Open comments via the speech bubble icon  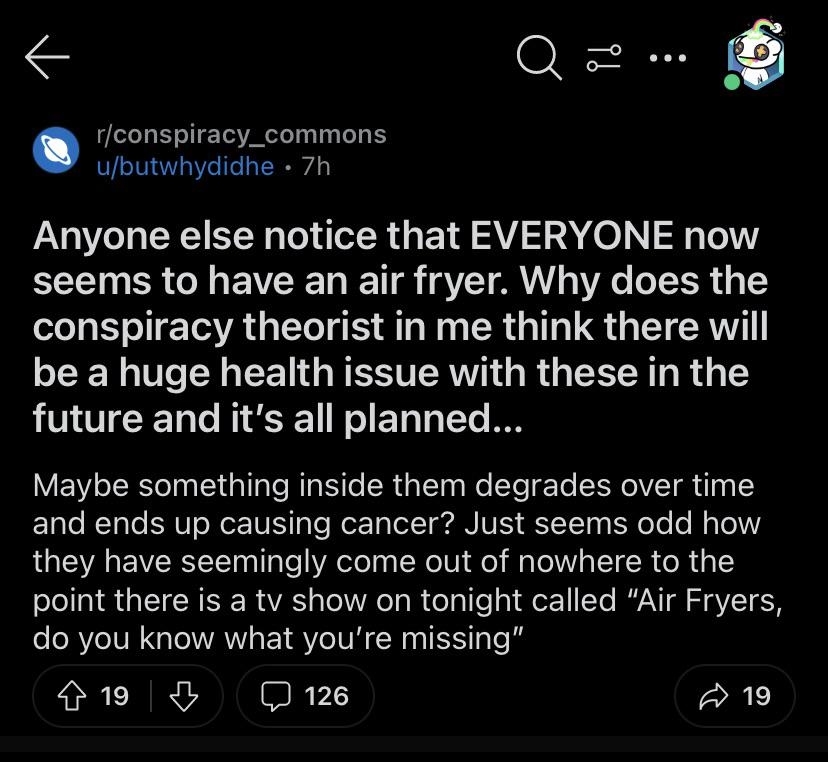274,696
